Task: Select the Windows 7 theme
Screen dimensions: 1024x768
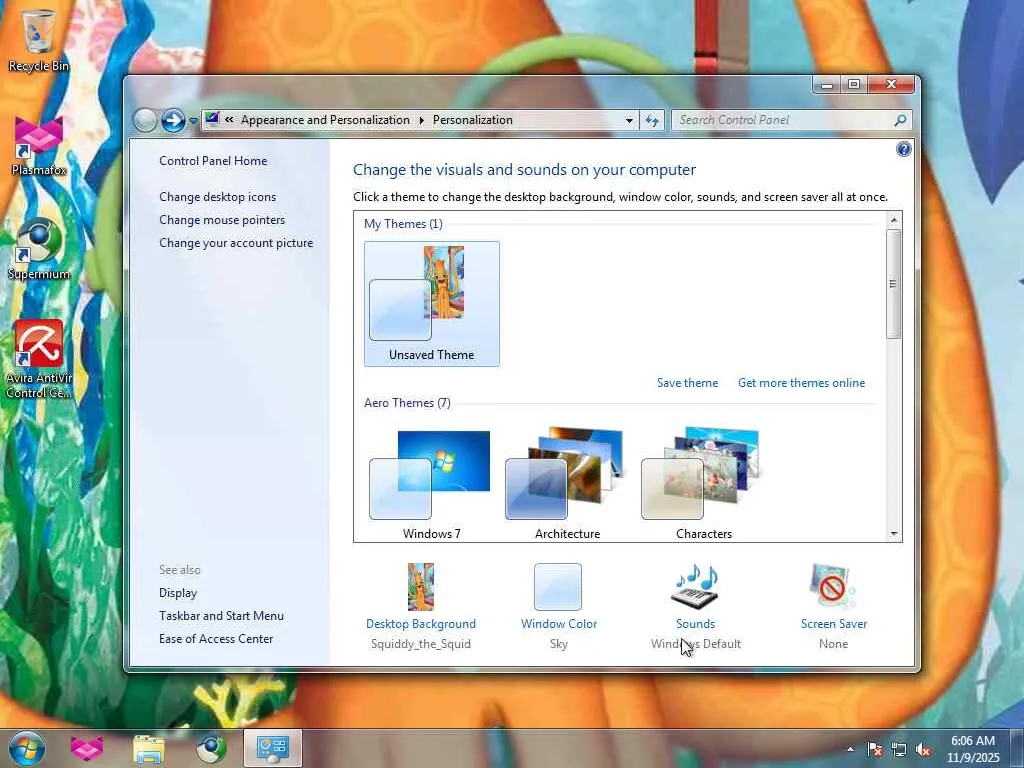Action: click(x=431, y=484)
